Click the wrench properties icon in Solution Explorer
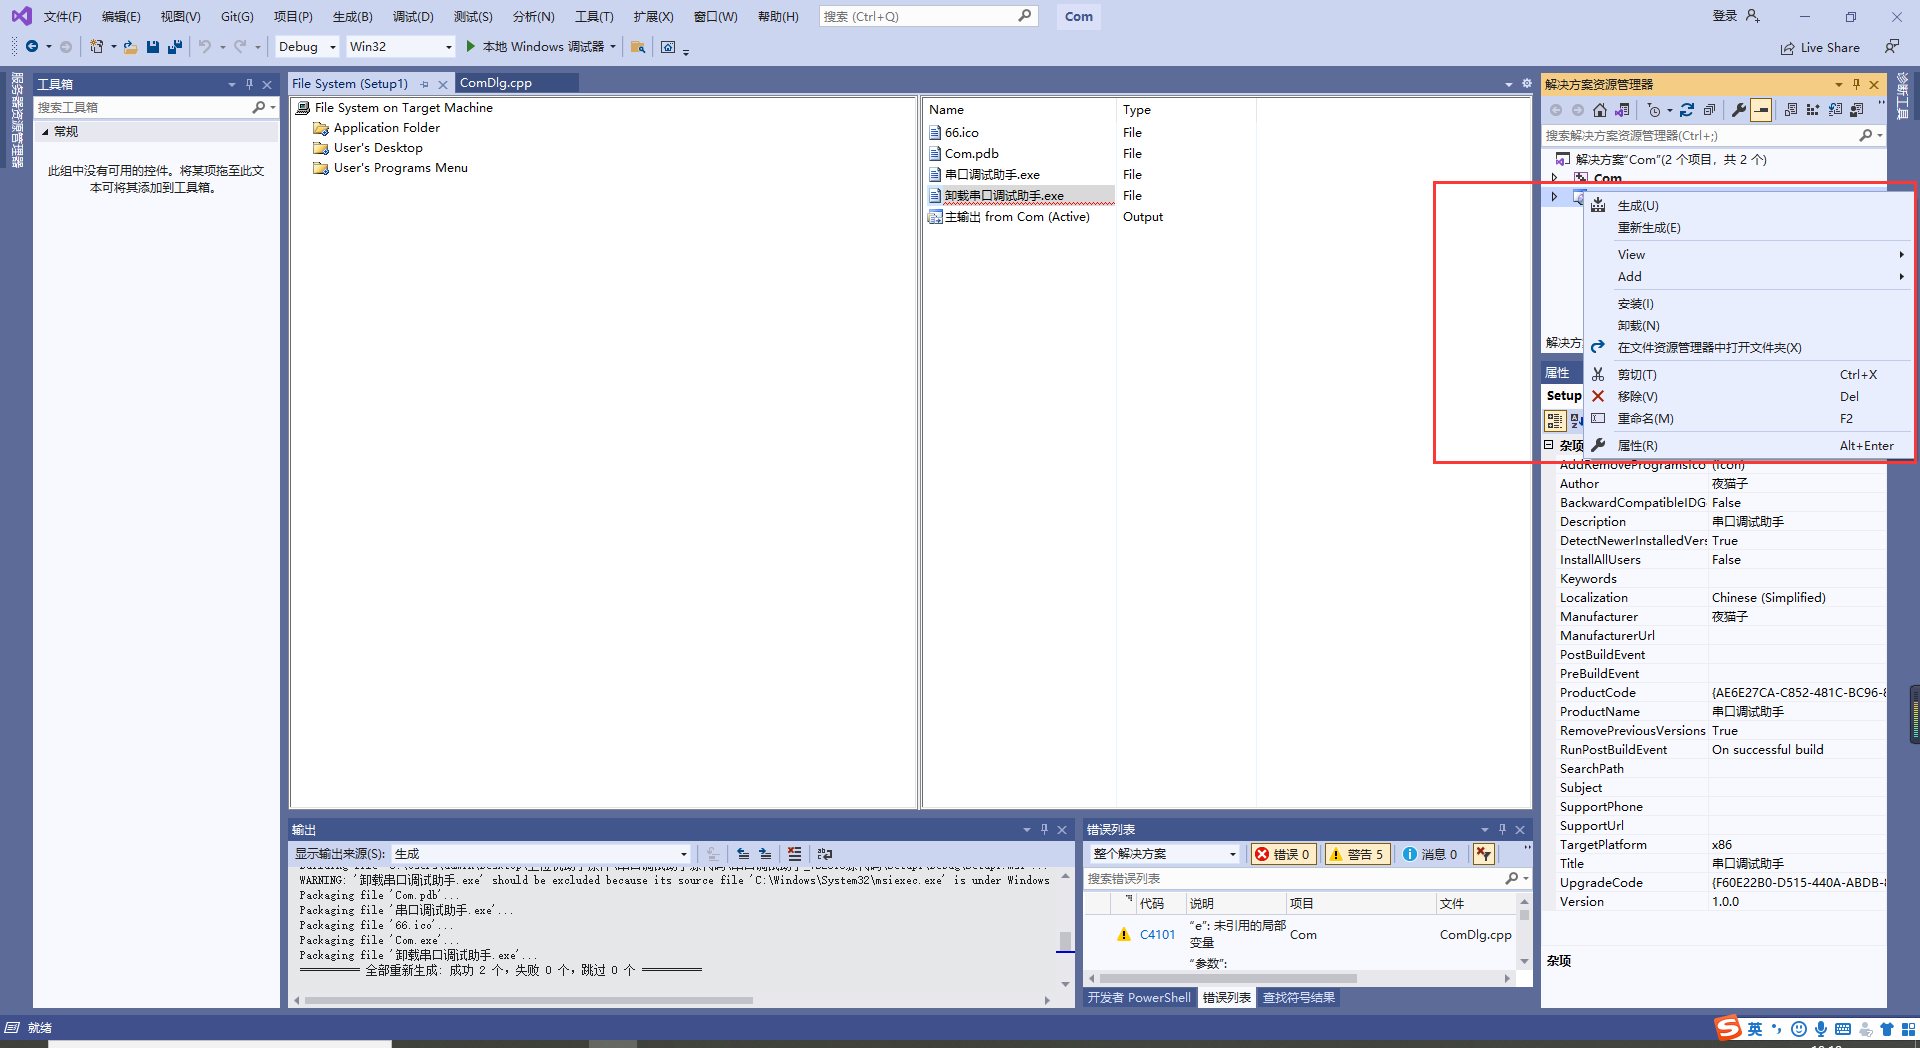Image resolution: width=1920 pixels, height=1048 pixels. (1739, 110)
